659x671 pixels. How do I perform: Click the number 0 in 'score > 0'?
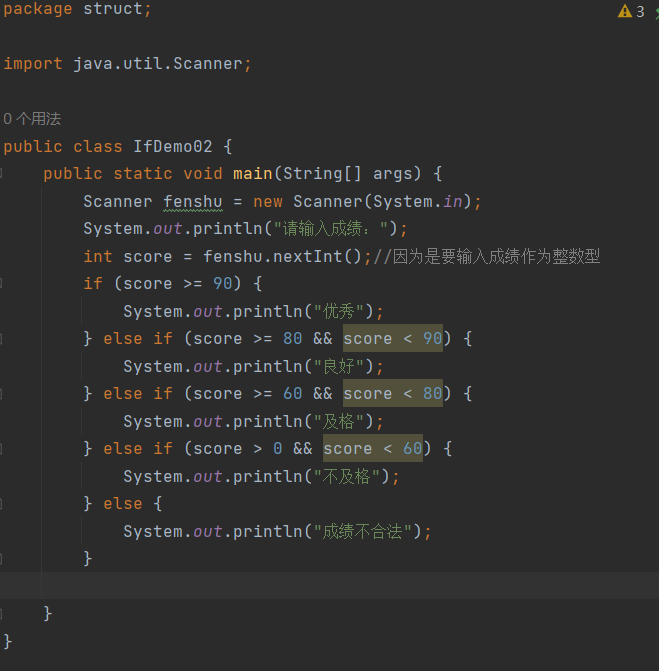[277, 448]
